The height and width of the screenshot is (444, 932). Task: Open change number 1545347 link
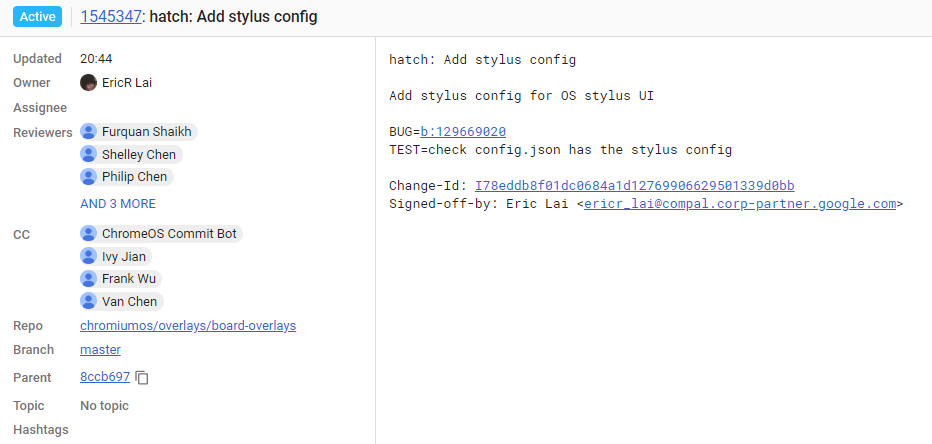[x=111, y=17]
